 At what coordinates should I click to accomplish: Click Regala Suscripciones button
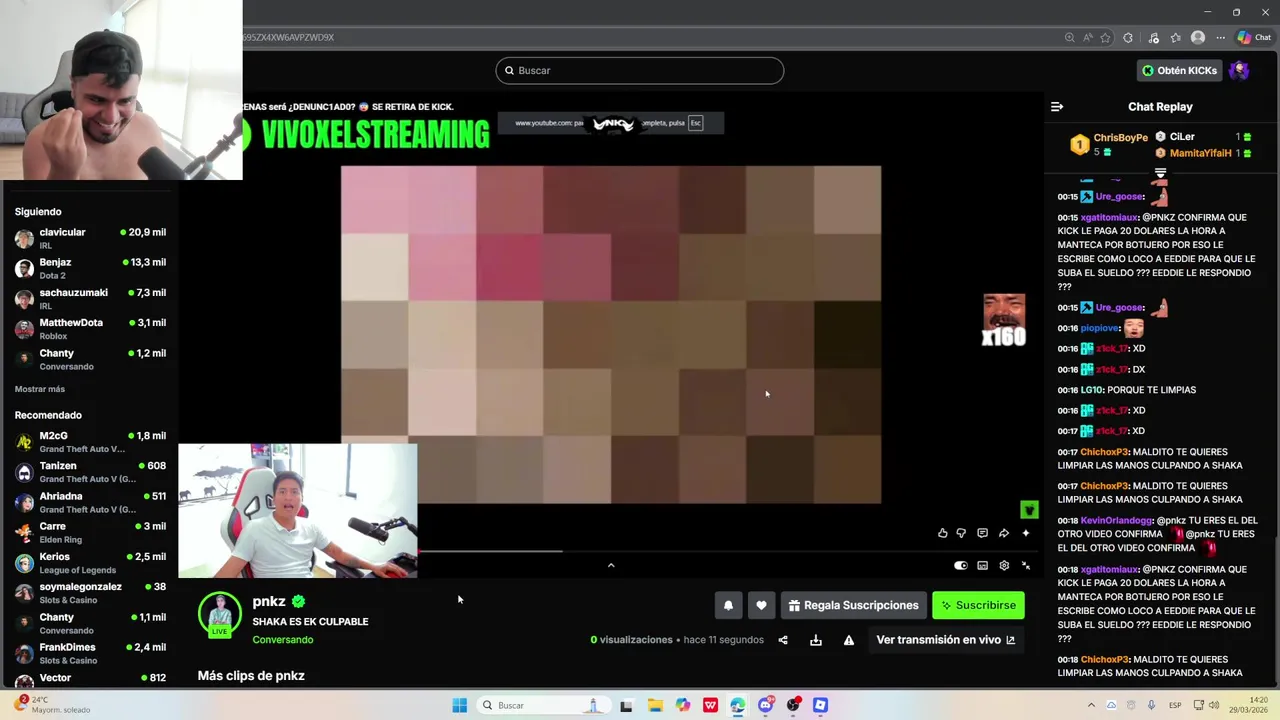(853, 605)
